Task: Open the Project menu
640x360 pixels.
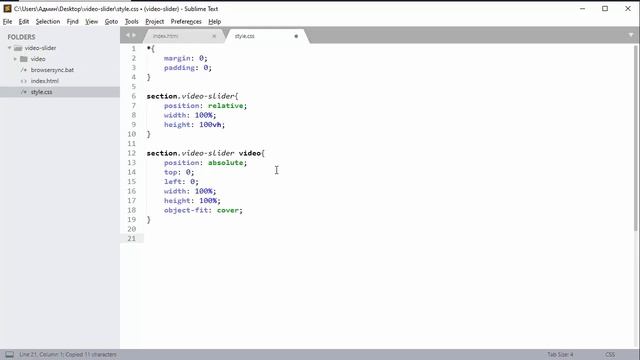Action: pos(154,22)
